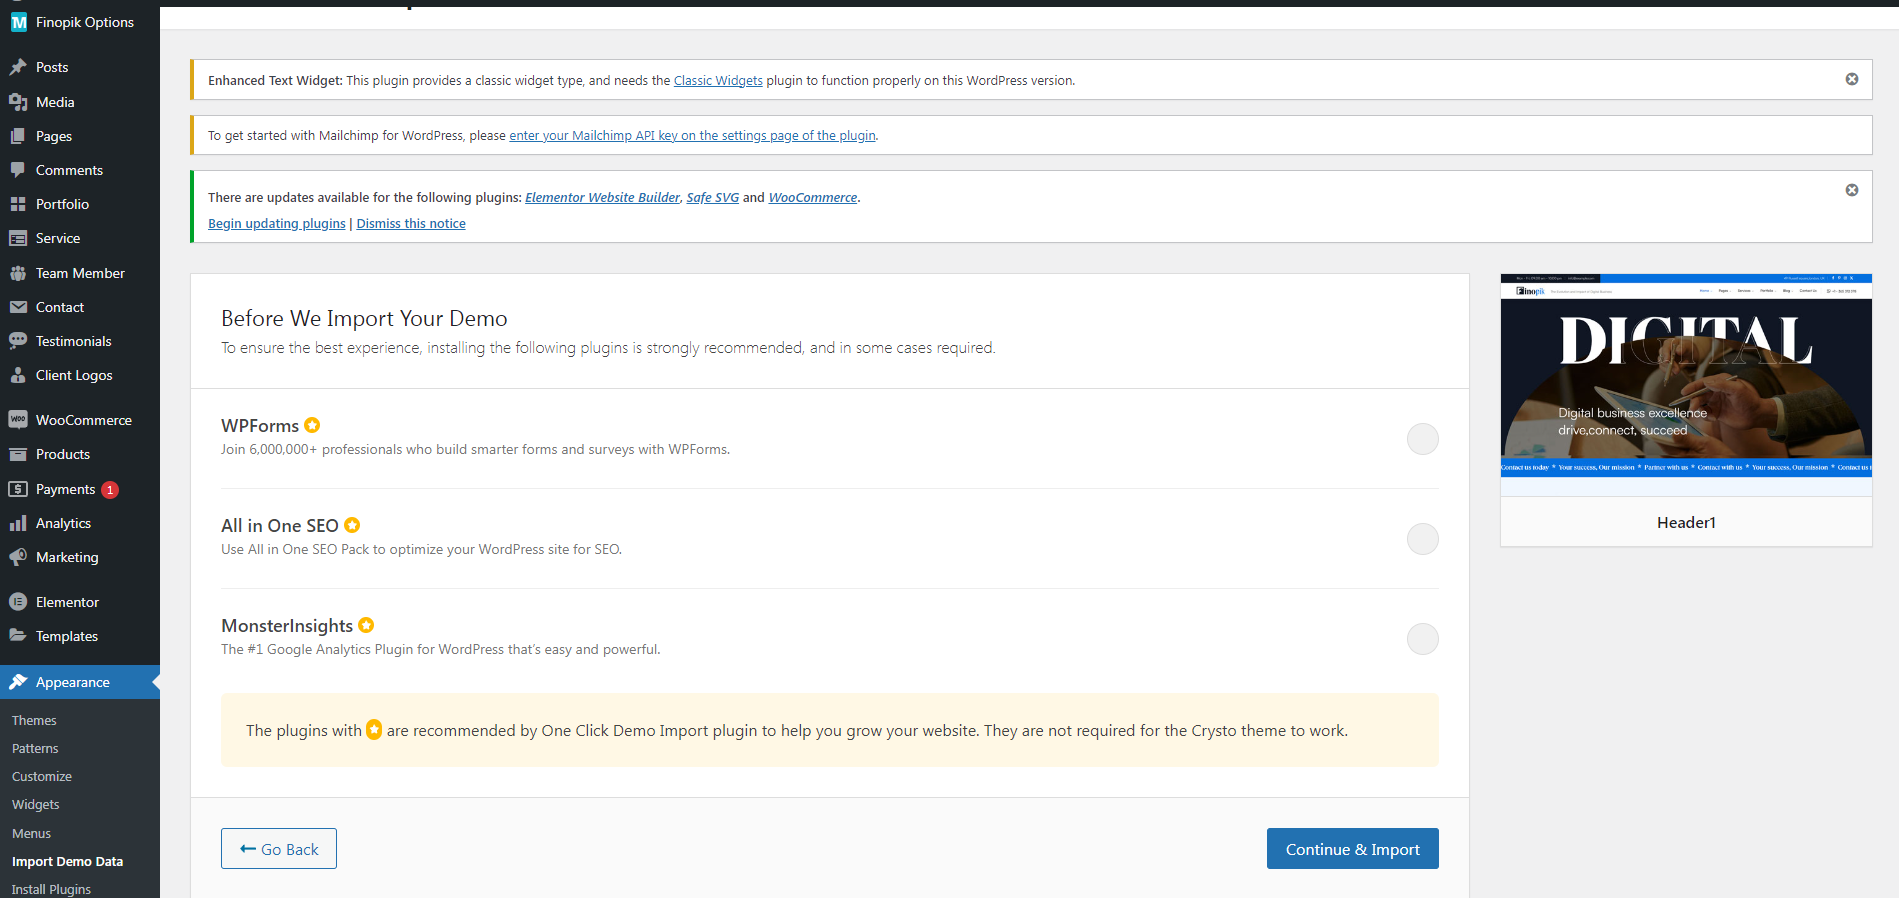Open the Widgets submenu item
This screenshot has height=898, width=1899.
(36, 804)
